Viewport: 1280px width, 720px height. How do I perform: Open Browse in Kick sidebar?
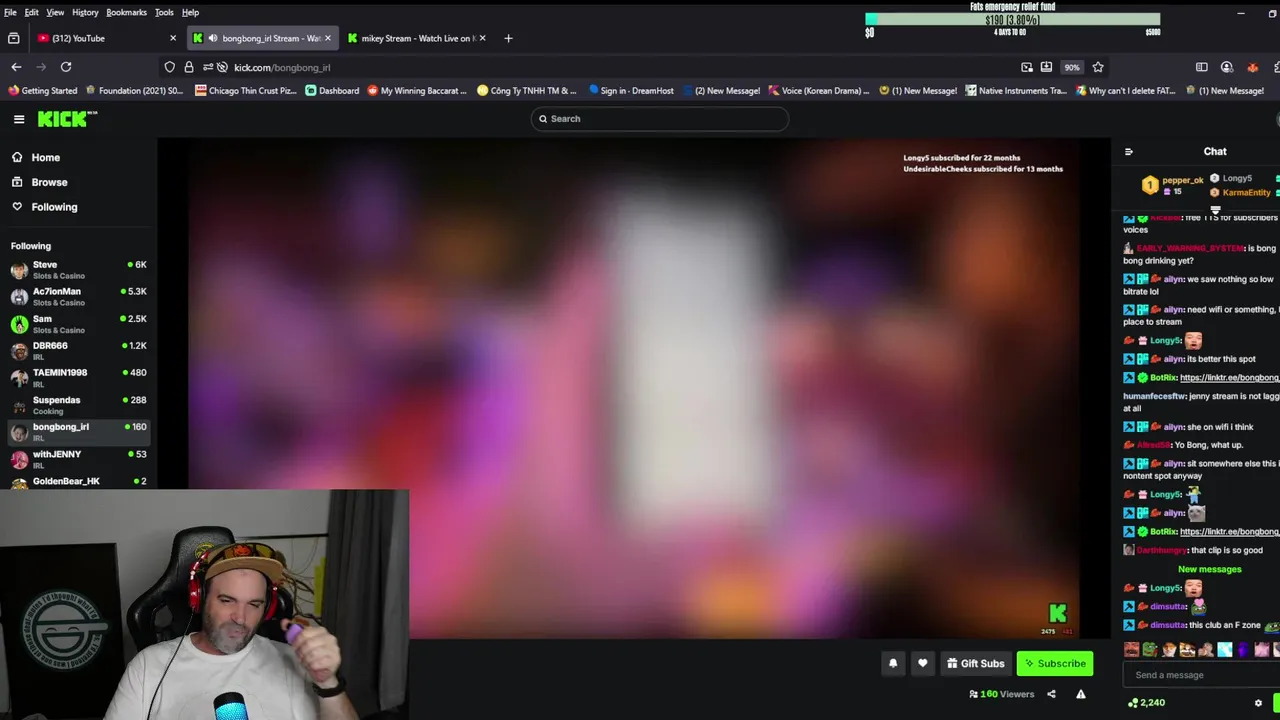tap(49, 182)
